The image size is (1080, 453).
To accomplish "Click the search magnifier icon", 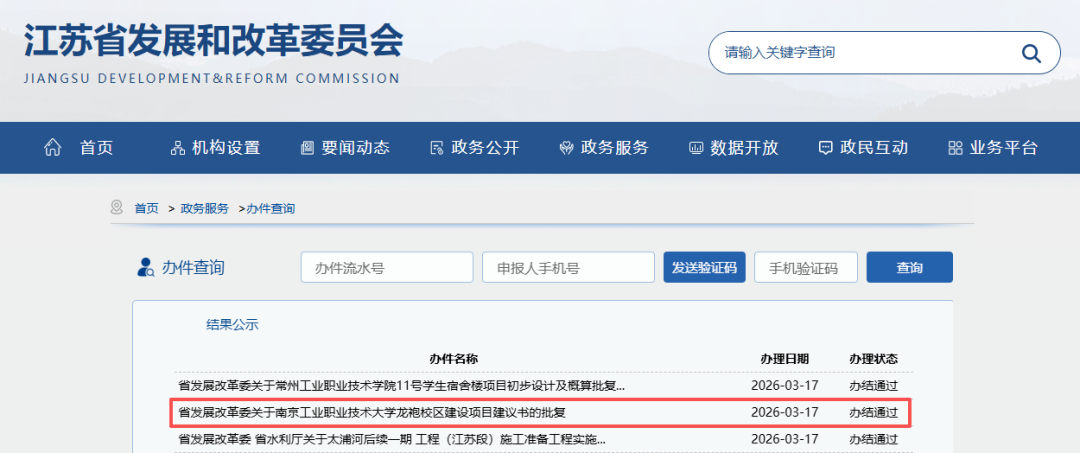I will pyautogui.click(x=1031, y=53).
